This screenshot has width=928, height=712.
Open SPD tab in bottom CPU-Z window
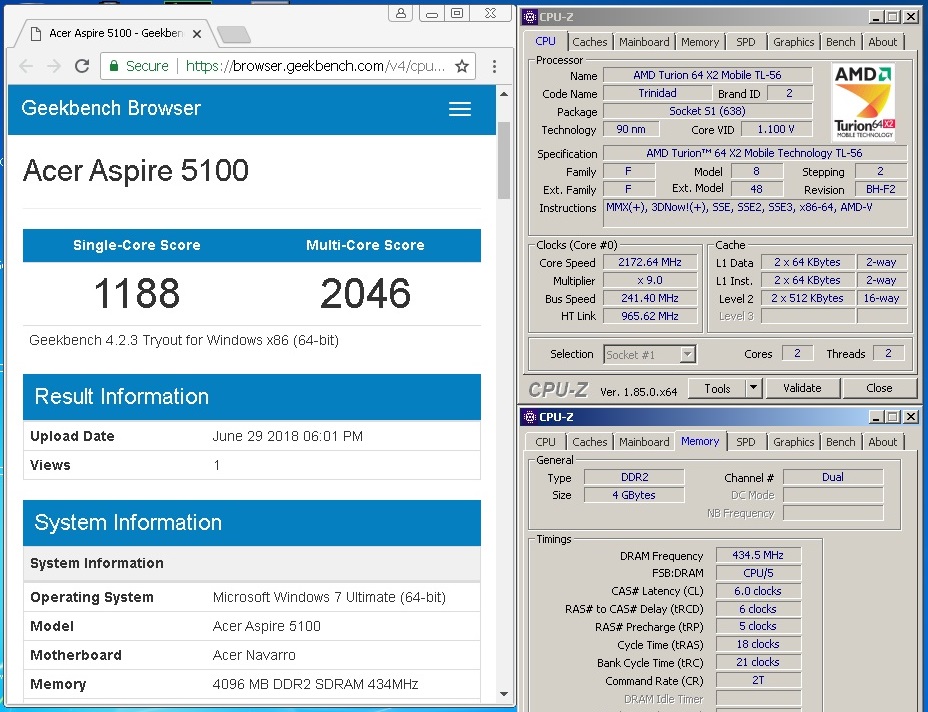pos(746,442)
